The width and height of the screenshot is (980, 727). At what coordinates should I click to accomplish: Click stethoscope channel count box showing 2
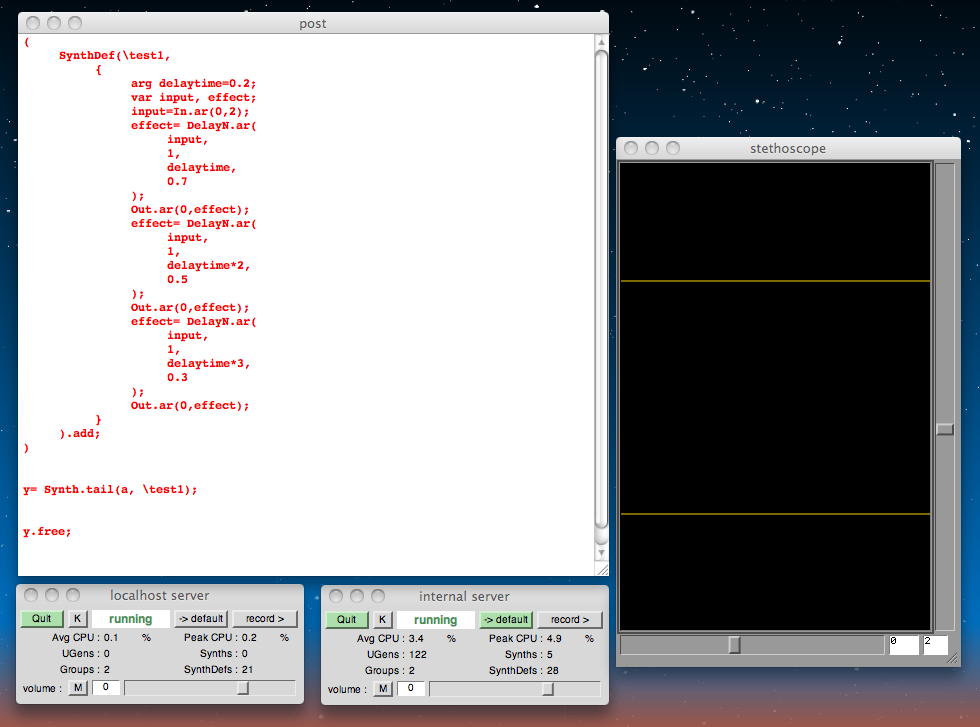click(935, 645)
